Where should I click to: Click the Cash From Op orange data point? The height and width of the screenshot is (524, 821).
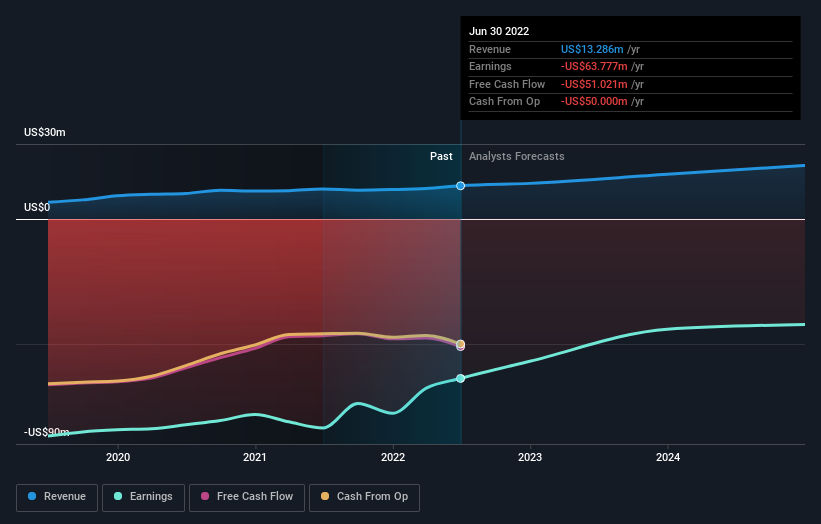[x=460, y=344]
